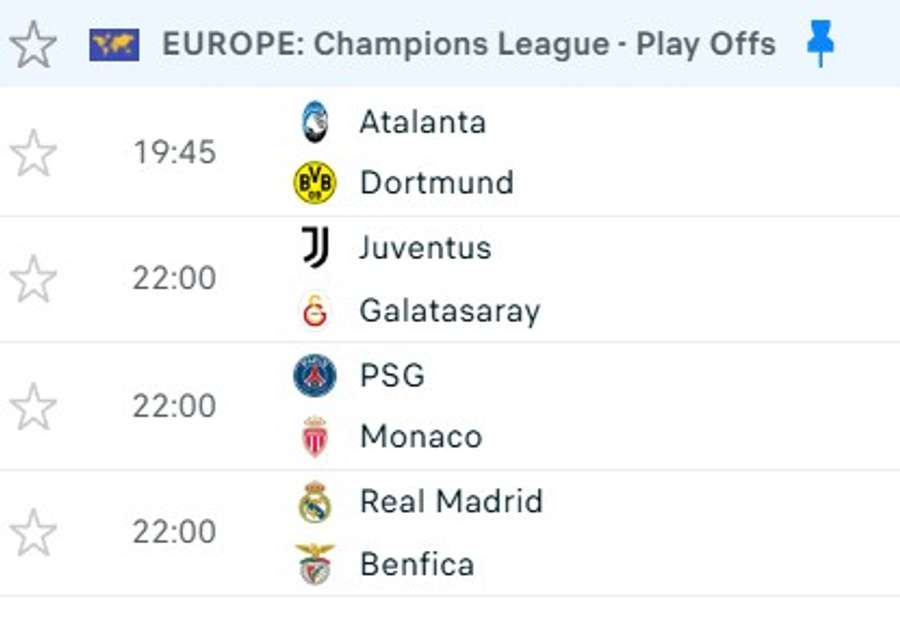This screenshot has width=900, height=629.
Task: Favorite the Champions League Play Offs league
Action: click(33, 45)
